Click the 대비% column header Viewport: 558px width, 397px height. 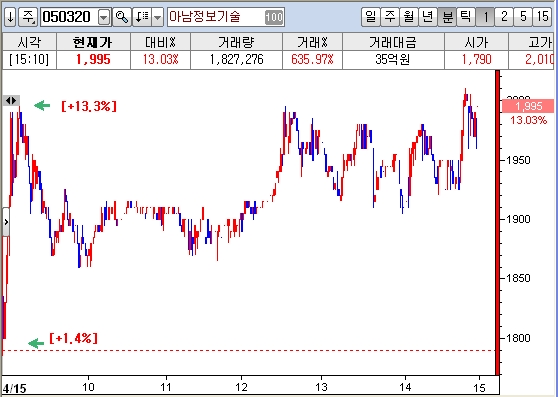tap(160, 42)
